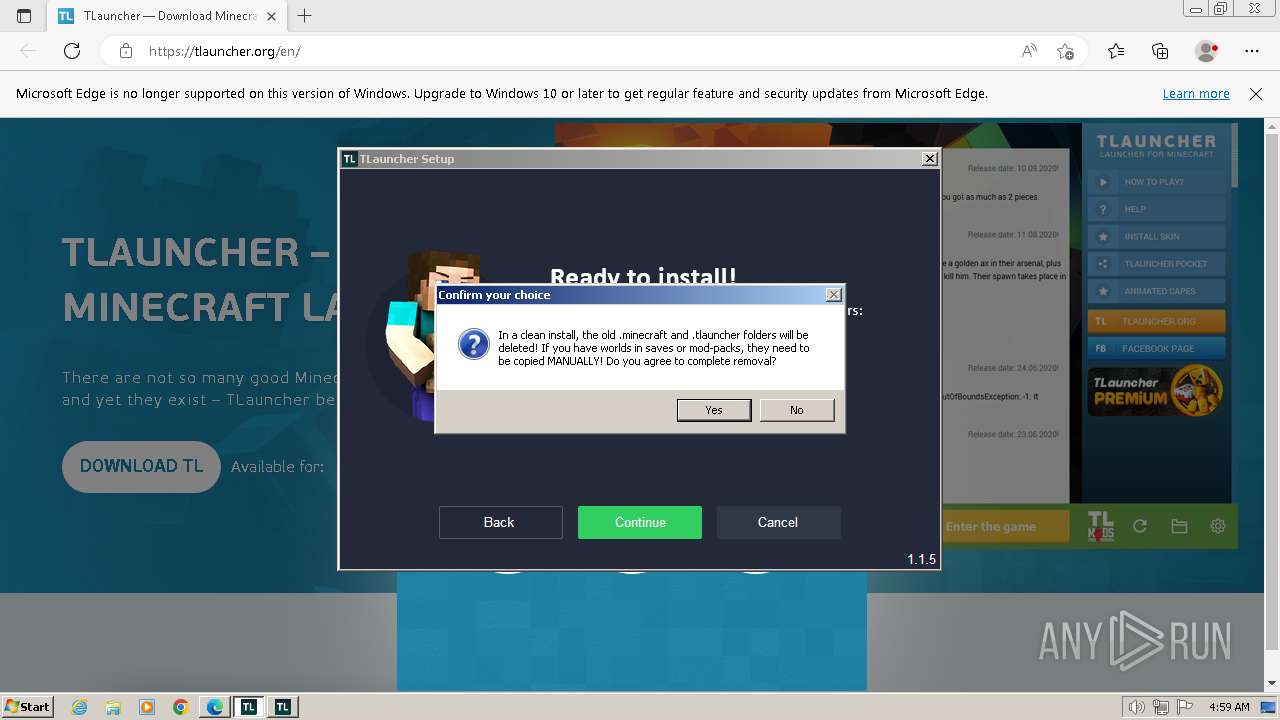This screenshot has width=1280, height=720.
Task: Click the settings gear in launcher preview
Action: [x=1218, y=526]
